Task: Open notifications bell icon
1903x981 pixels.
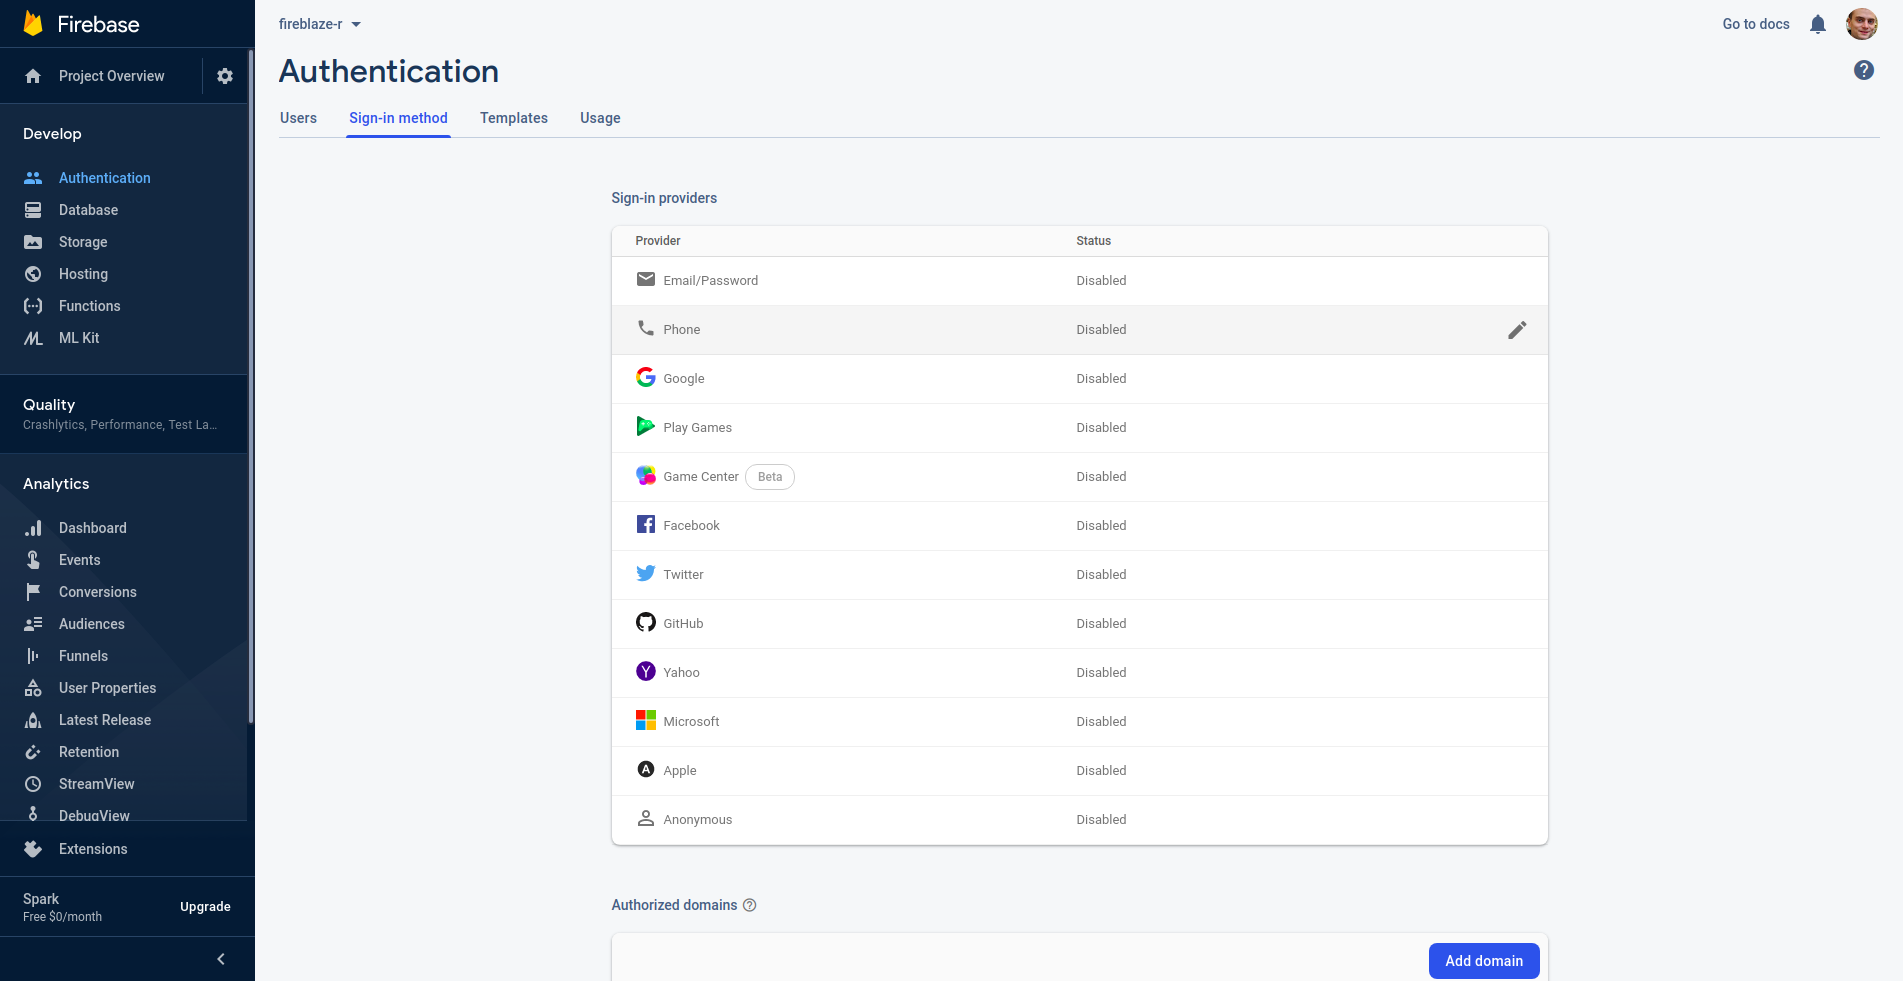Action: tap(1818, 24)
